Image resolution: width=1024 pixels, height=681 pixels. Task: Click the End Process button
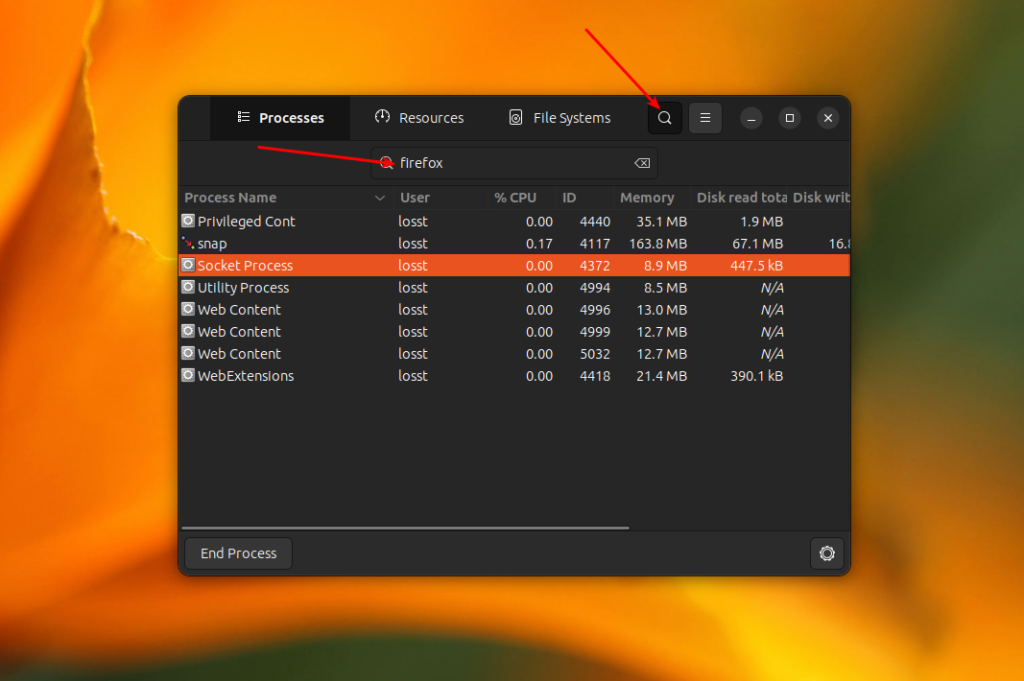238,554
